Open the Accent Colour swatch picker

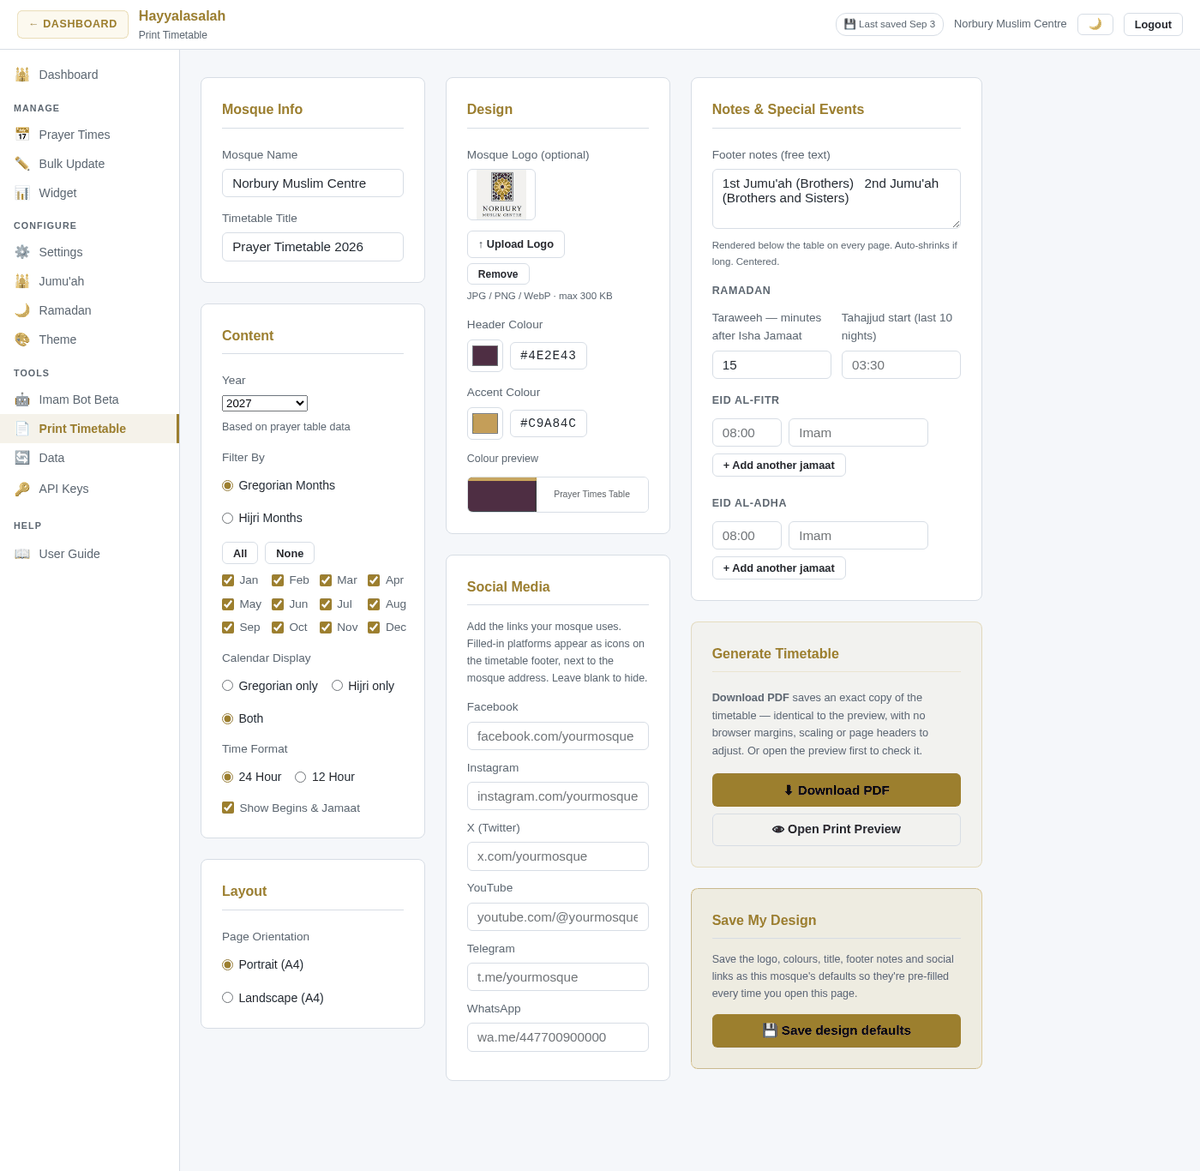tap(485, 423)
